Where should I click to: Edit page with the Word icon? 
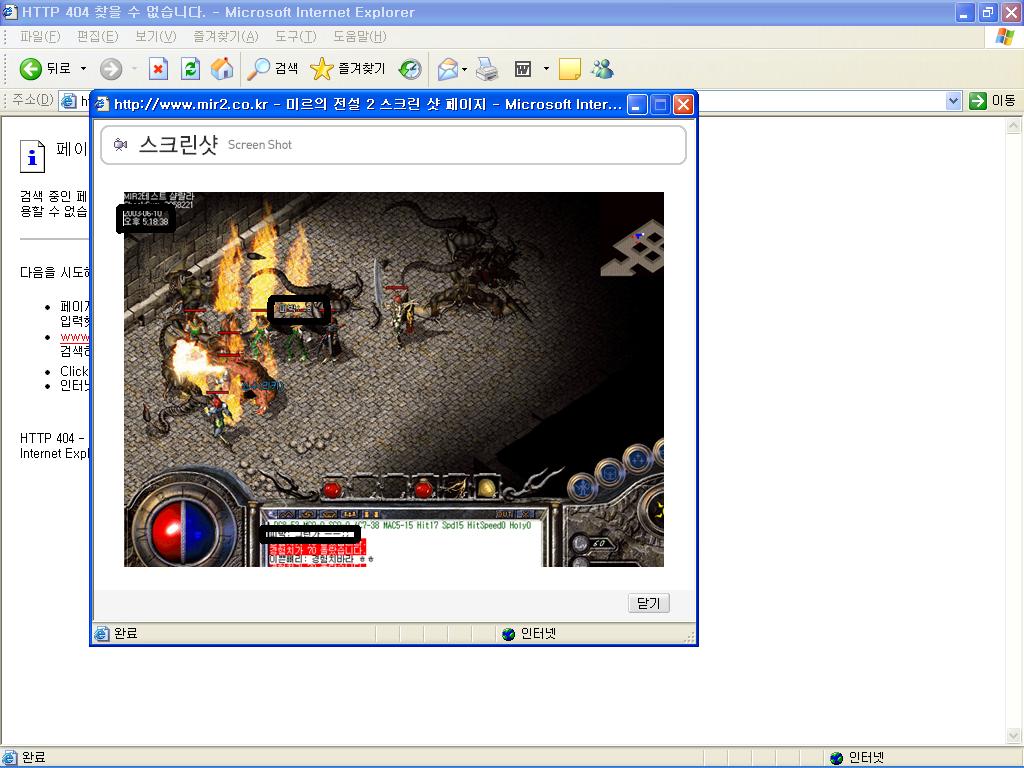point(523,69)
